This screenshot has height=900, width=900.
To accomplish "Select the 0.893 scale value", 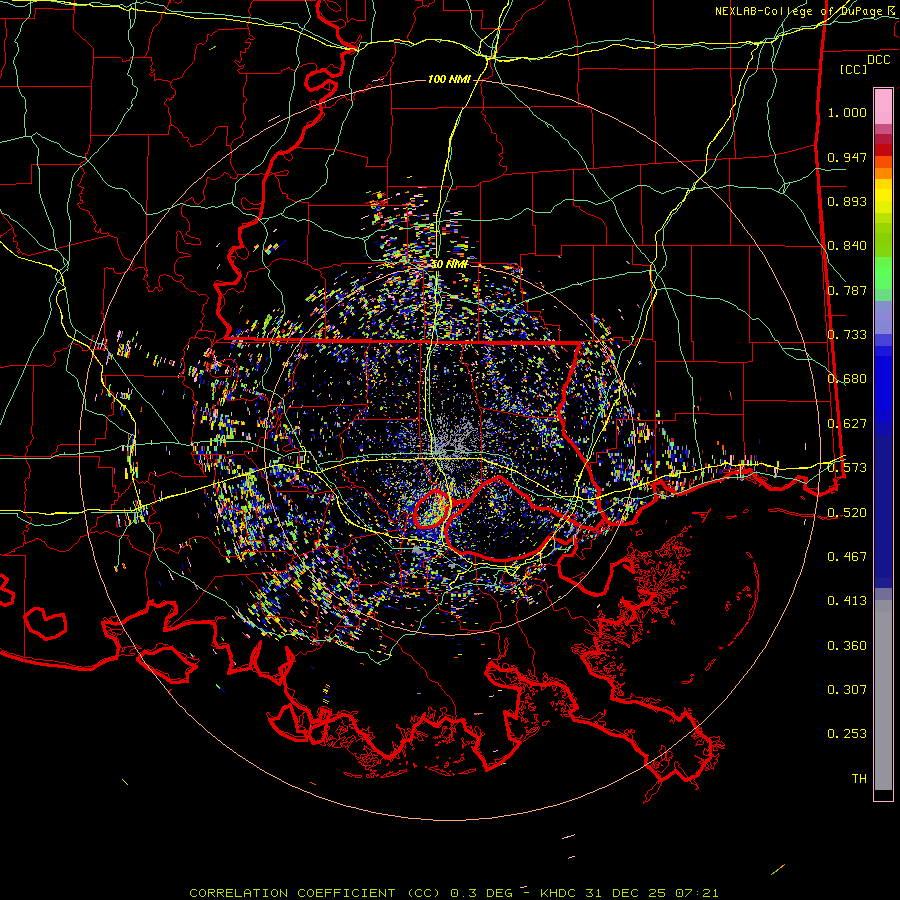I will click(847, 201).
